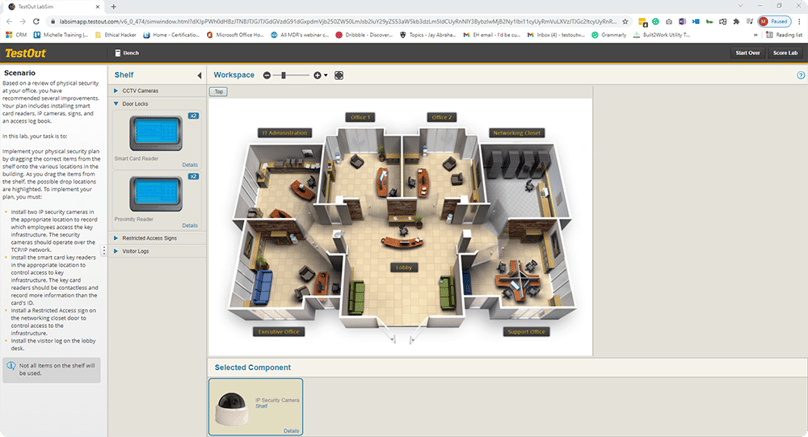Click the info icon beside shelf note
The height and width of the screenshot is (437, 808).
click(11, 366)
